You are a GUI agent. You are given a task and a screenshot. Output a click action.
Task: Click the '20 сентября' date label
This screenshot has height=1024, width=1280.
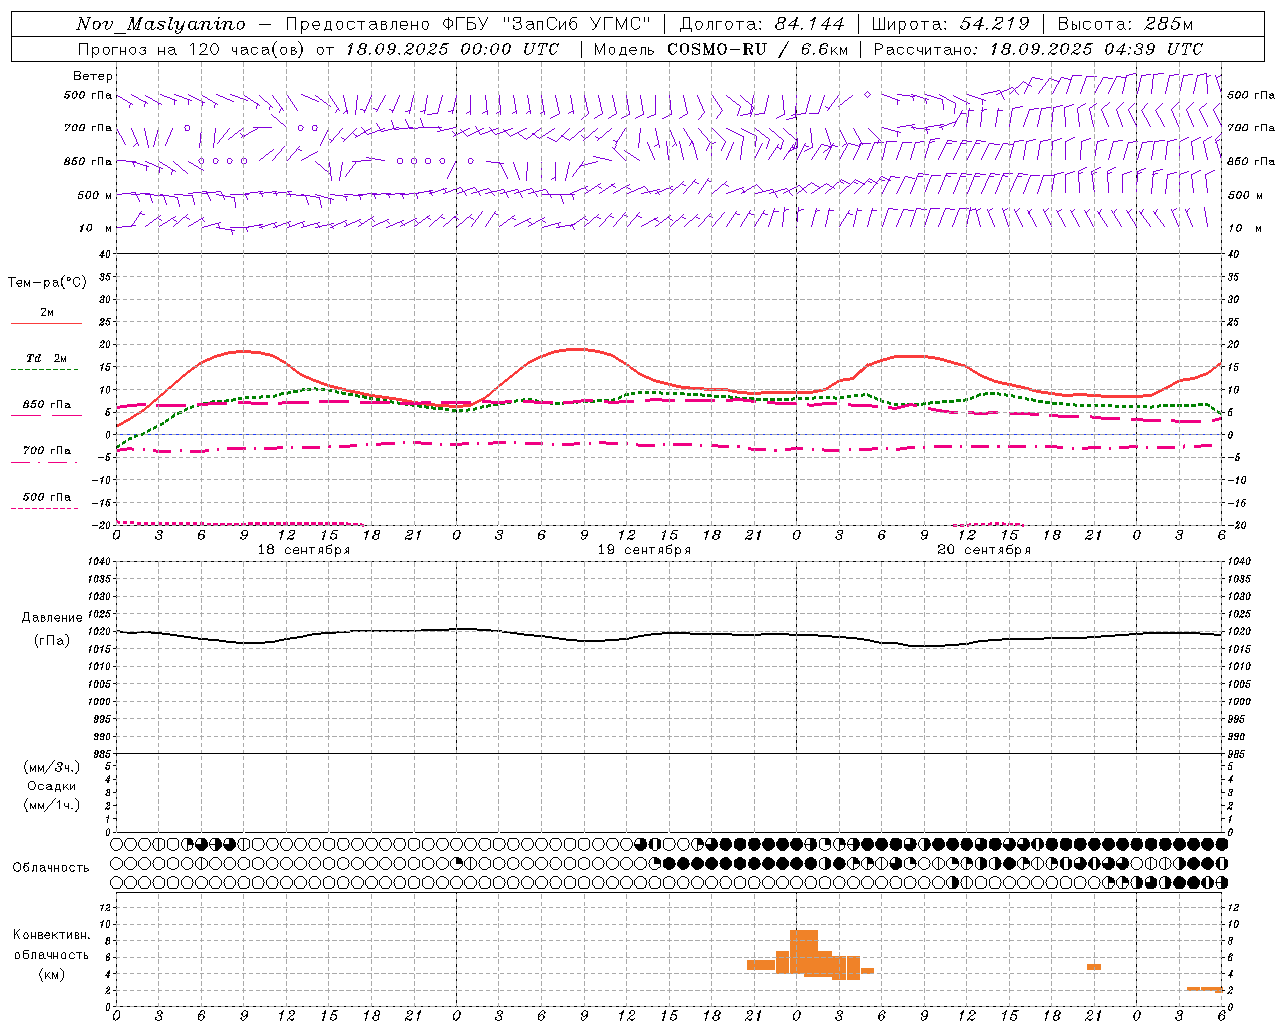984,549
